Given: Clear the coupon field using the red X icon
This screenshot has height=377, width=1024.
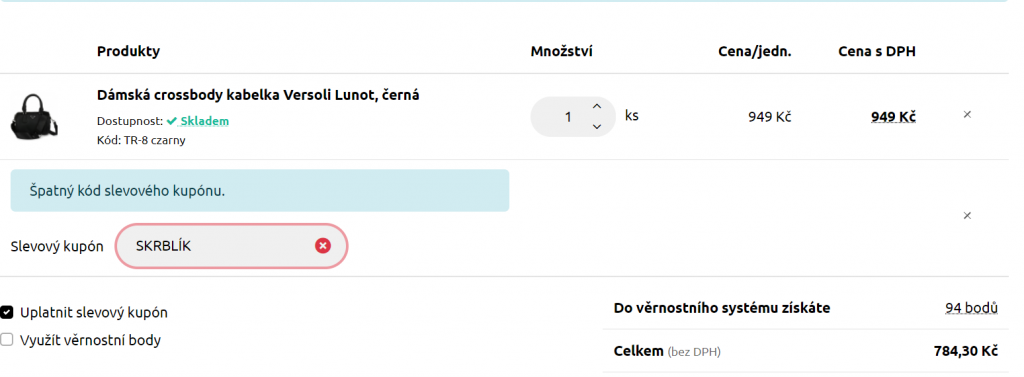Looking at the screenshot, I should tap(323, 246).
